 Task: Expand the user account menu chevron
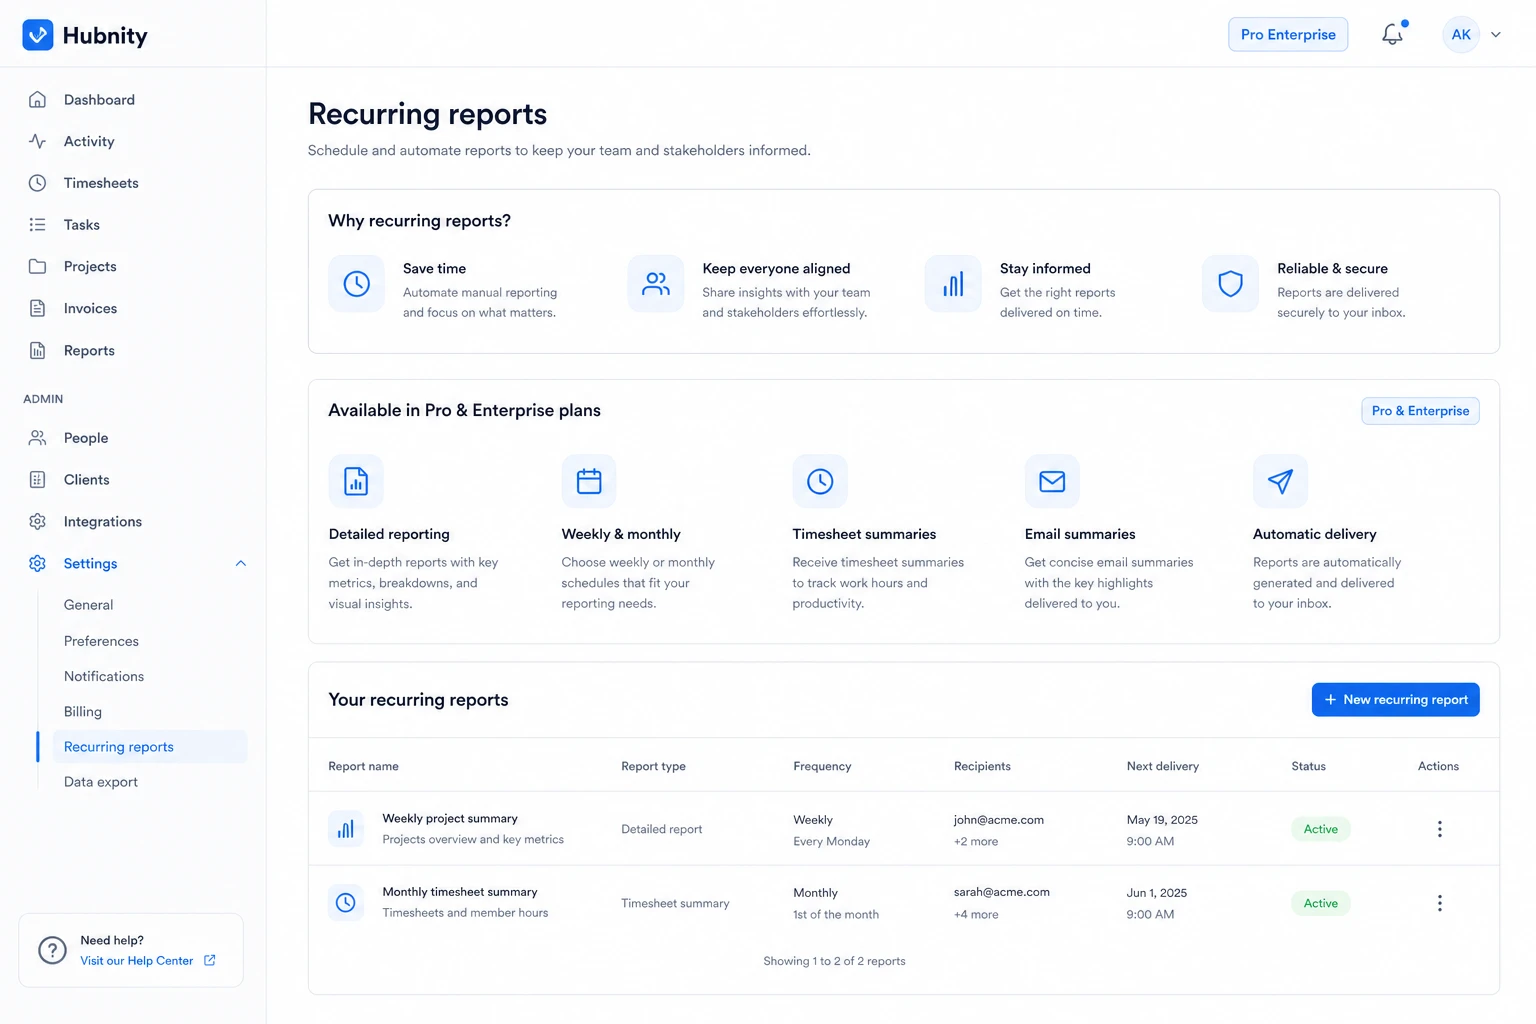1496,34
